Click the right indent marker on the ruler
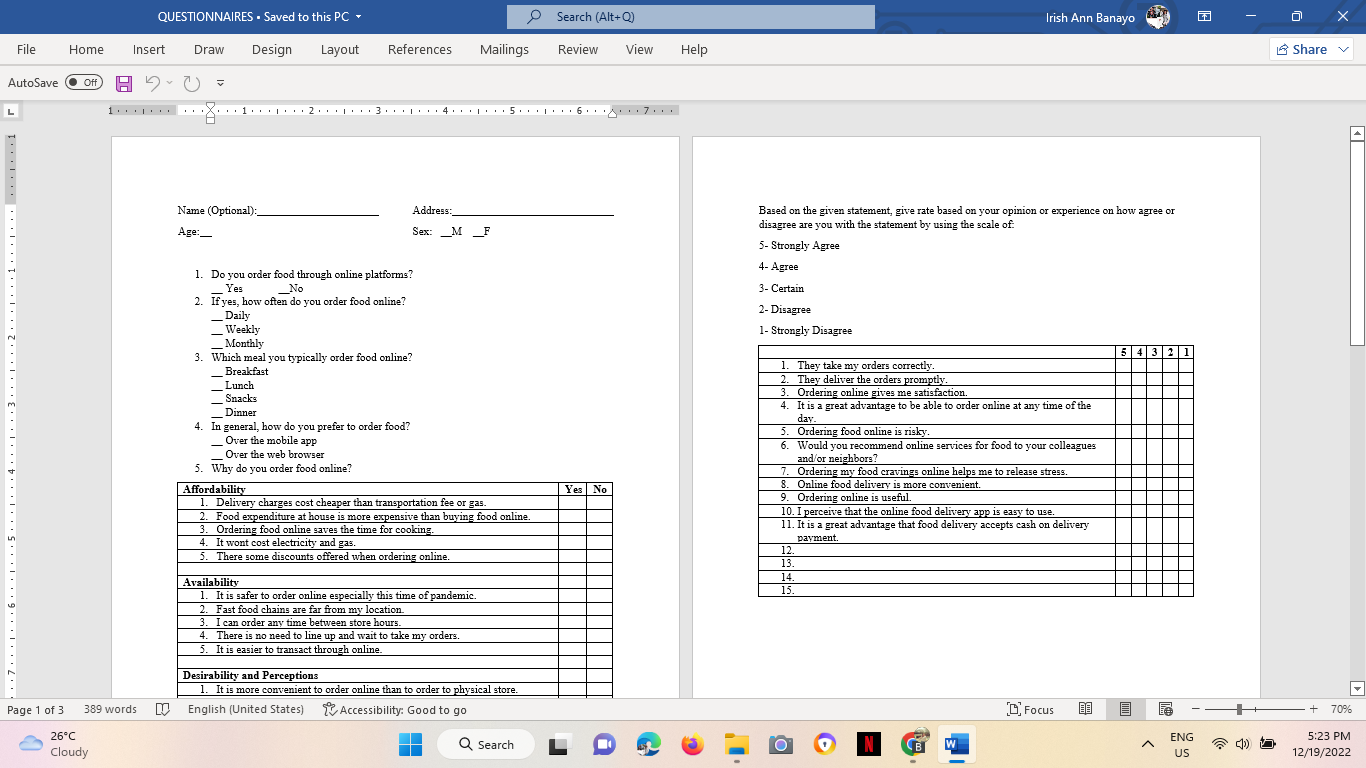The height and width of the screenshot is (768, 1366). (613, 112)
